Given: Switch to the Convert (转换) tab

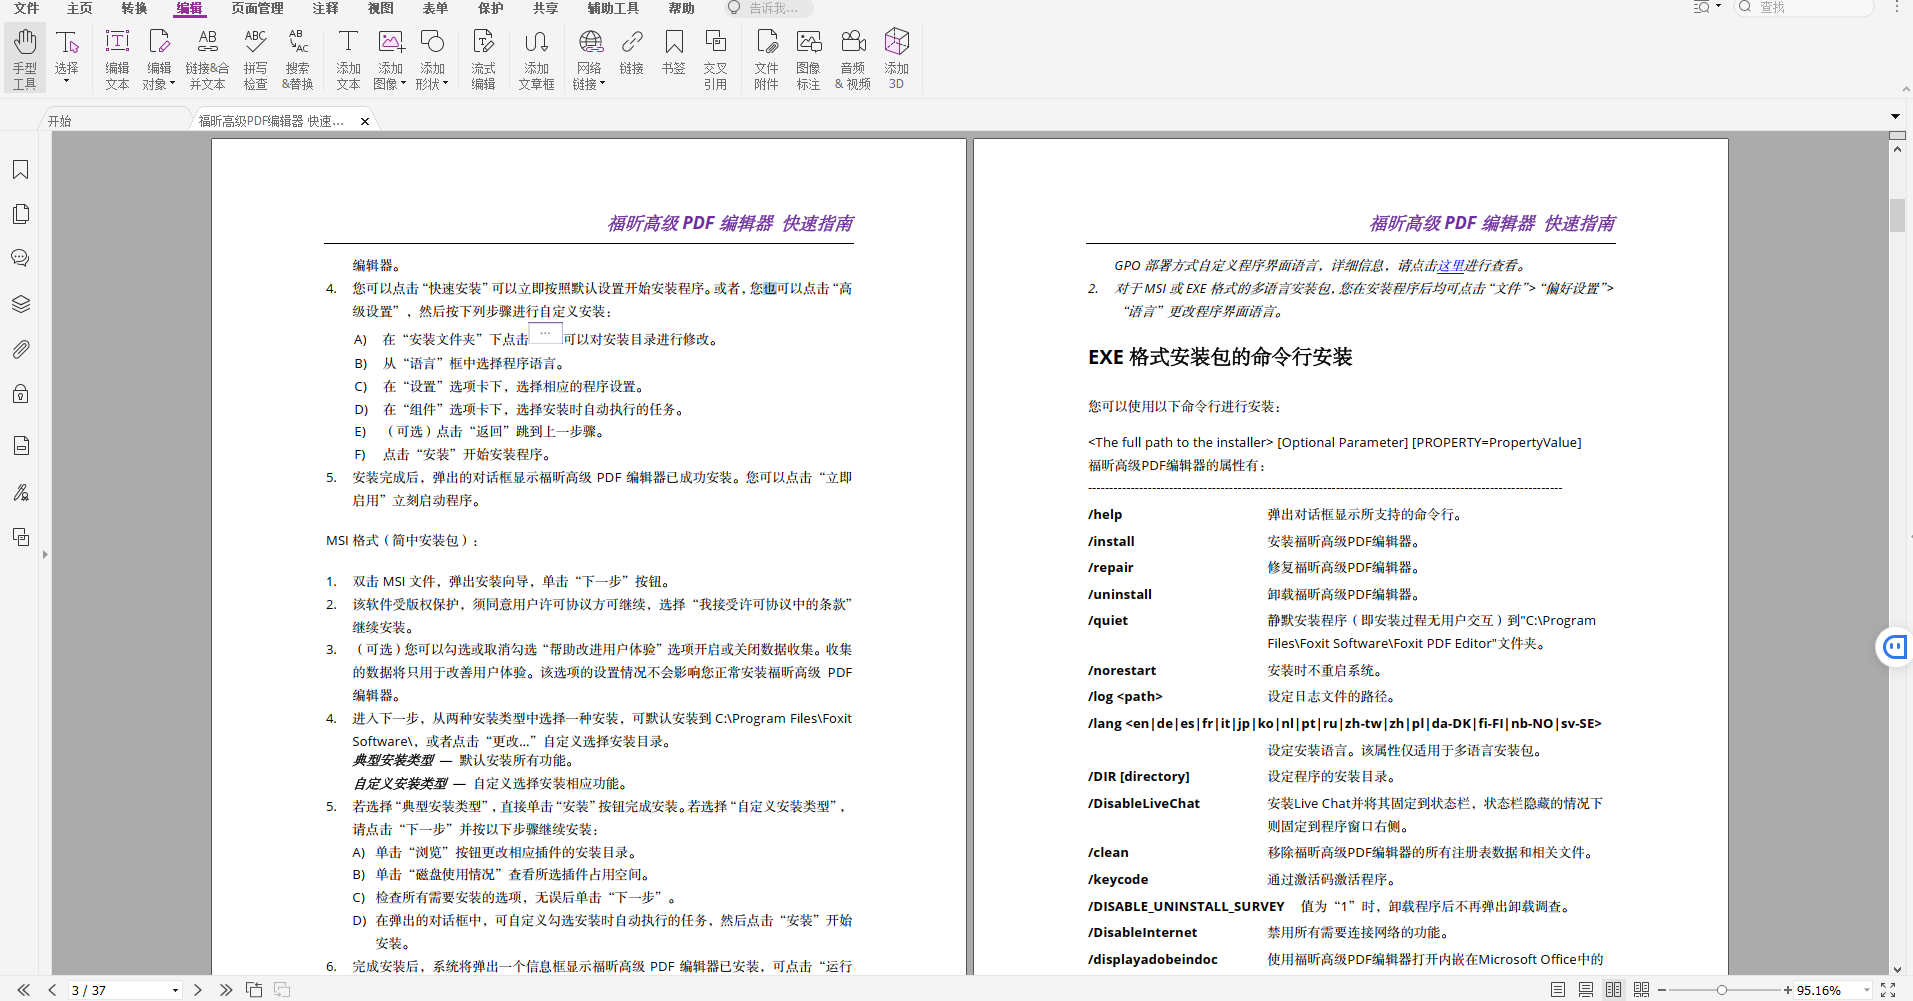Looking at the screenshot, I should tap(134, 8).
